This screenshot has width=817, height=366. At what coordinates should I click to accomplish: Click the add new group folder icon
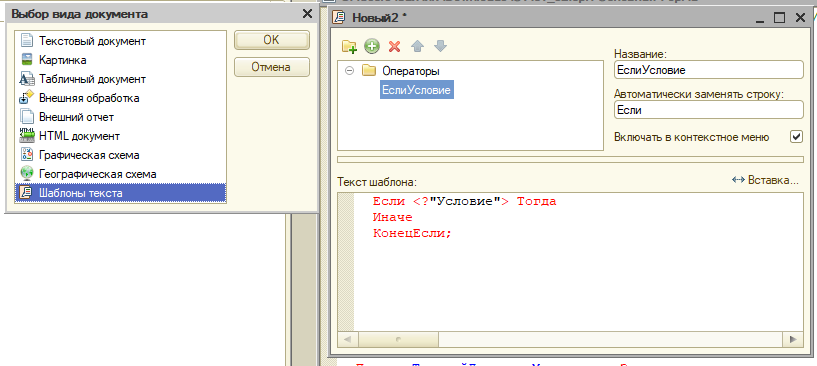(349, 46)
